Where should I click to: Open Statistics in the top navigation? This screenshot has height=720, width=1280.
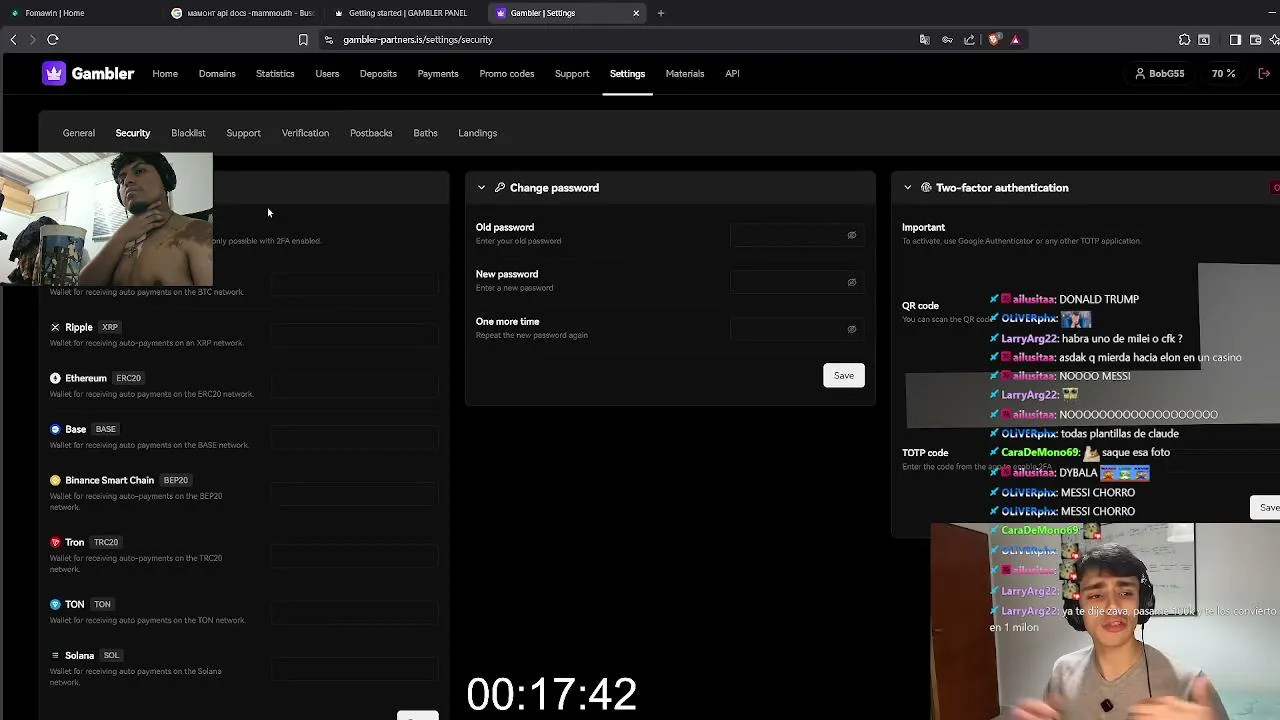coord(275,74)
